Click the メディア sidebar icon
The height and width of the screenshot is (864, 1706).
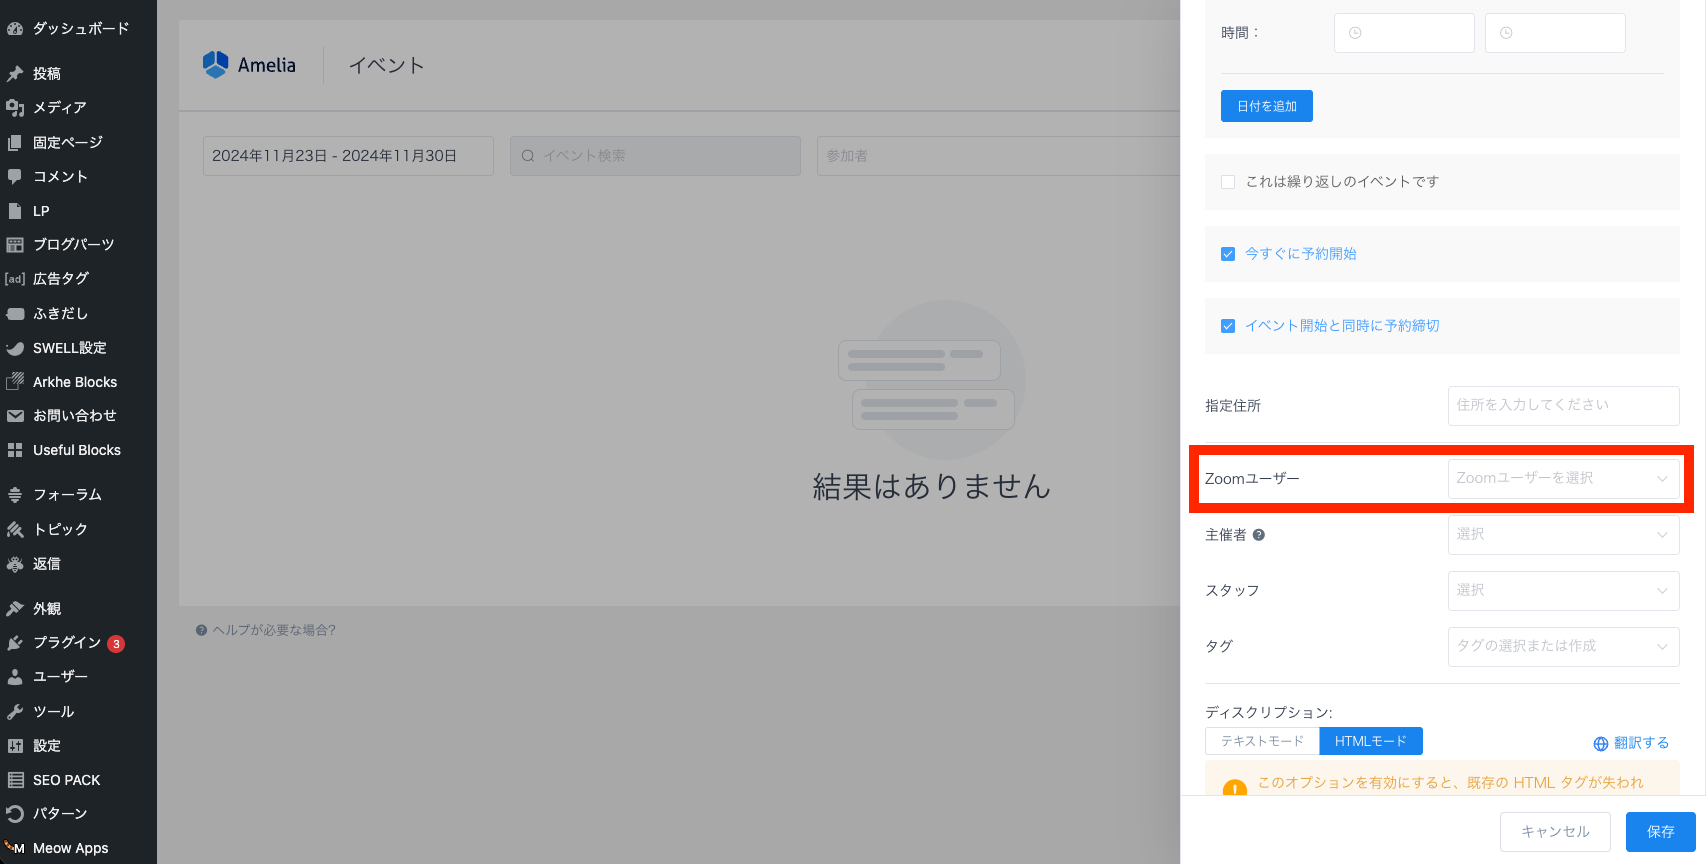point(15,108)
